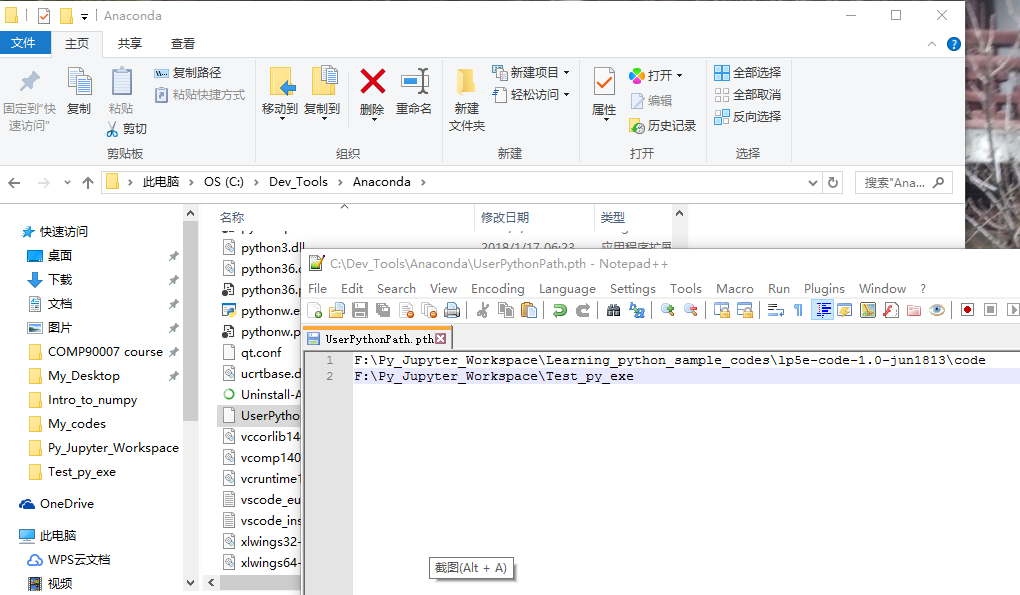
Task: Toggle file monitoring eye icon
Action: pos(937,310)
